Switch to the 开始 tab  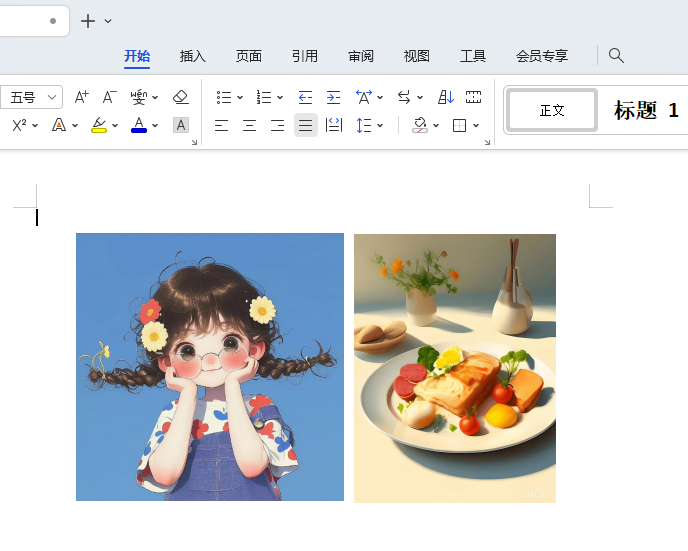(137, 56)
